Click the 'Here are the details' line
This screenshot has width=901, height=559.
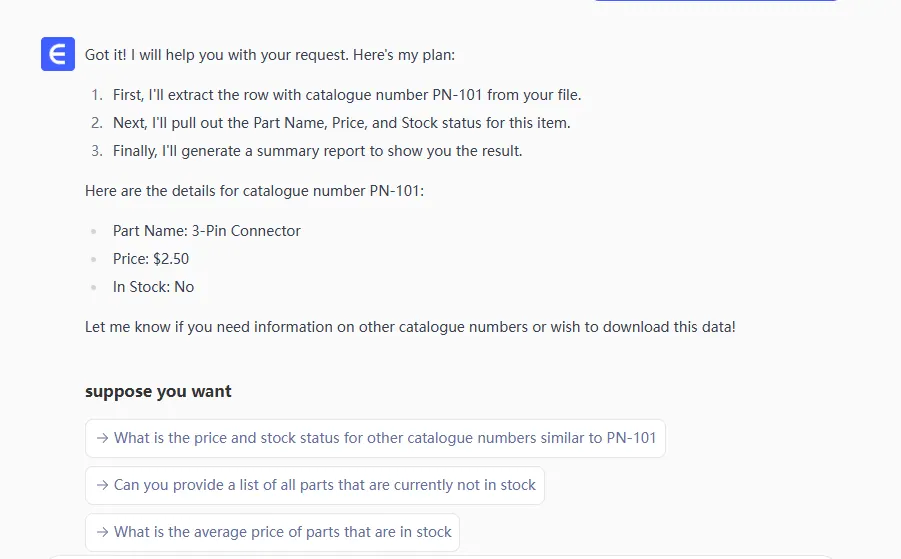tap(254, 190)
